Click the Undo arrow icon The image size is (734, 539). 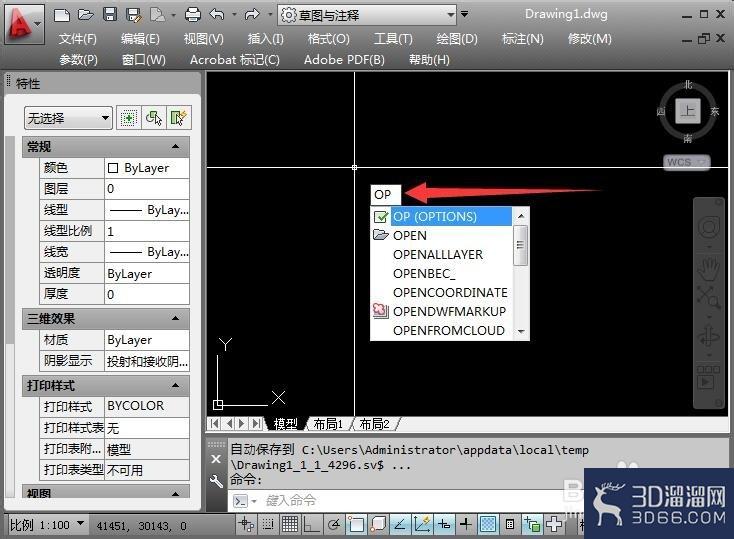pyautogui.click(x=217, y=15)
